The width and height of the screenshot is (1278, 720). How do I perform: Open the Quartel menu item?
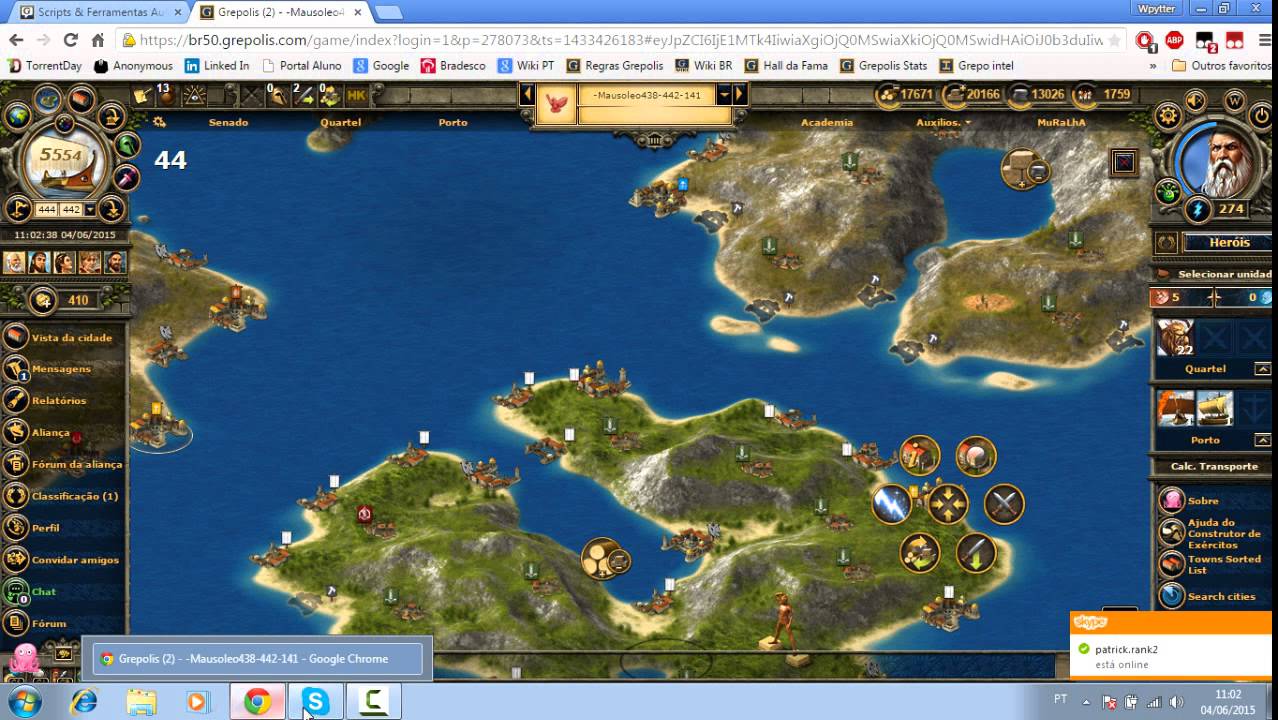(340, 122)
